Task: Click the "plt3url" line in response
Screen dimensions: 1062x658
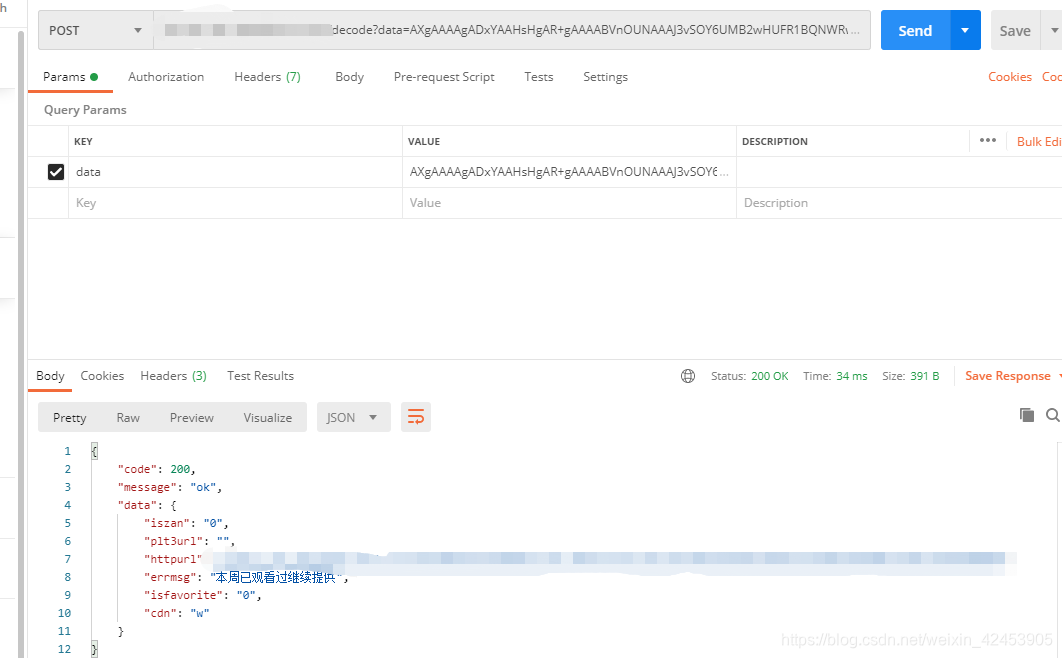Action: tap(189, 541)
